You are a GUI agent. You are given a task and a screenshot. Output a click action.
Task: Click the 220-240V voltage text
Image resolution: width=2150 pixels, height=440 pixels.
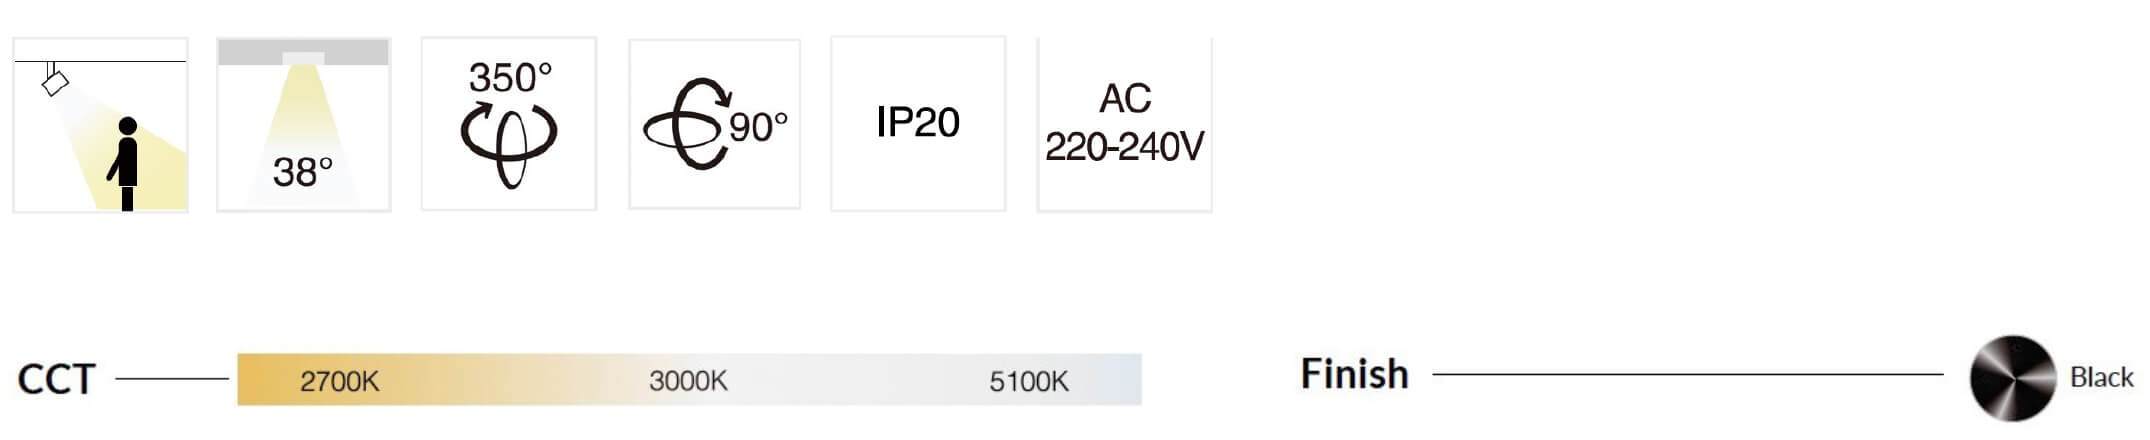point(1124,147)
